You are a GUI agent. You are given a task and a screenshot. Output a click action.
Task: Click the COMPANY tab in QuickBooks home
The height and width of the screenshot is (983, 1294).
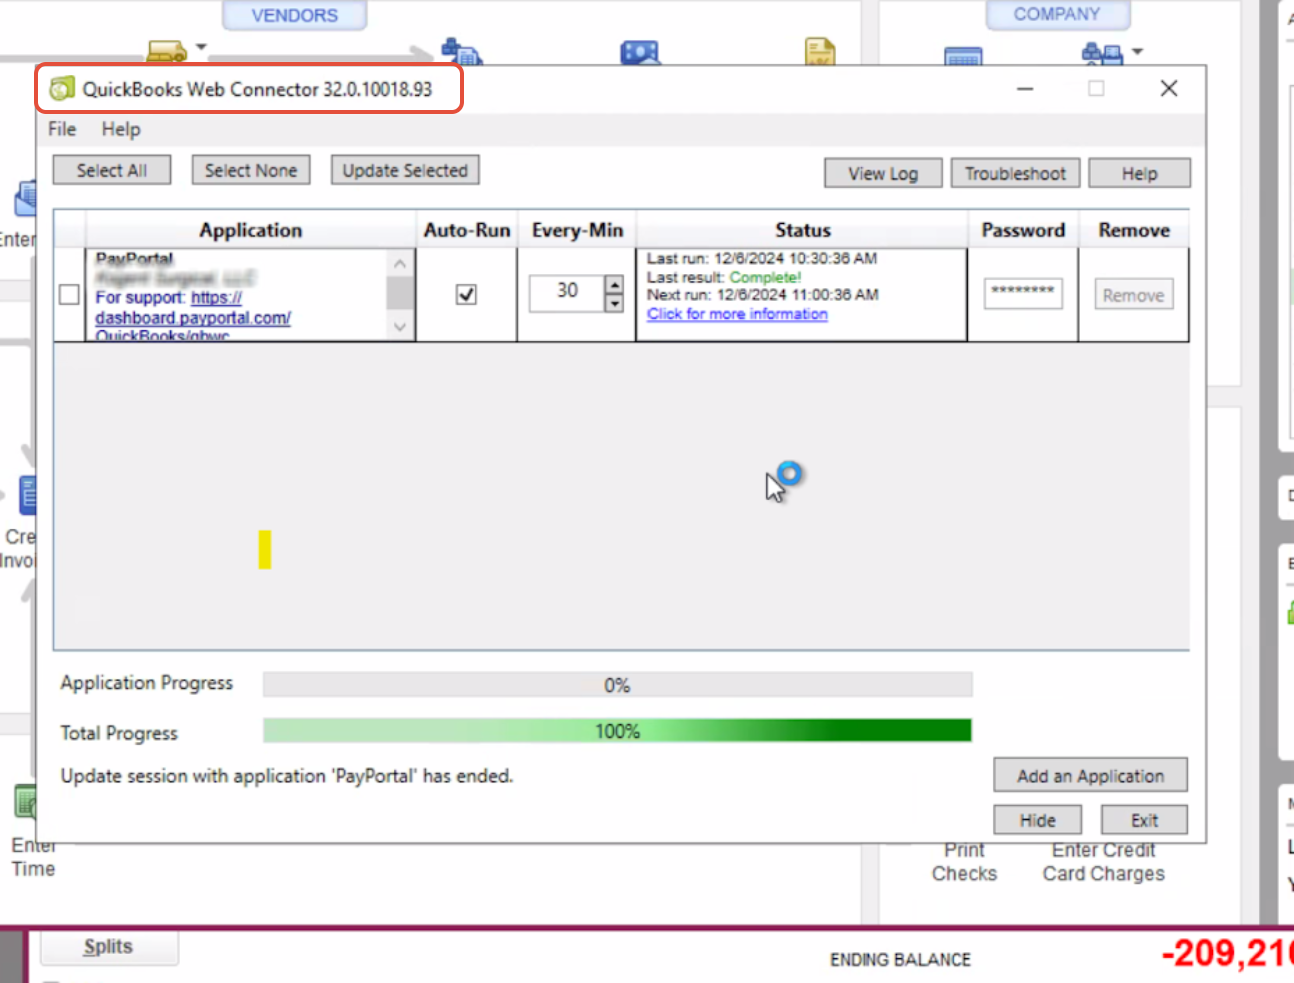(x=1057, y=14)
